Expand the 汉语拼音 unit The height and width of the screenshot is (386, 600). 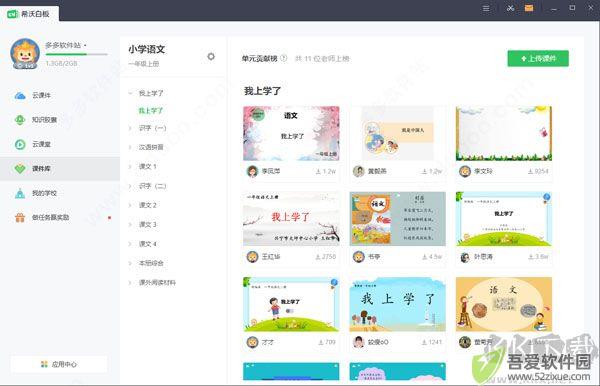pyautogui.click(x=130, y=147)
